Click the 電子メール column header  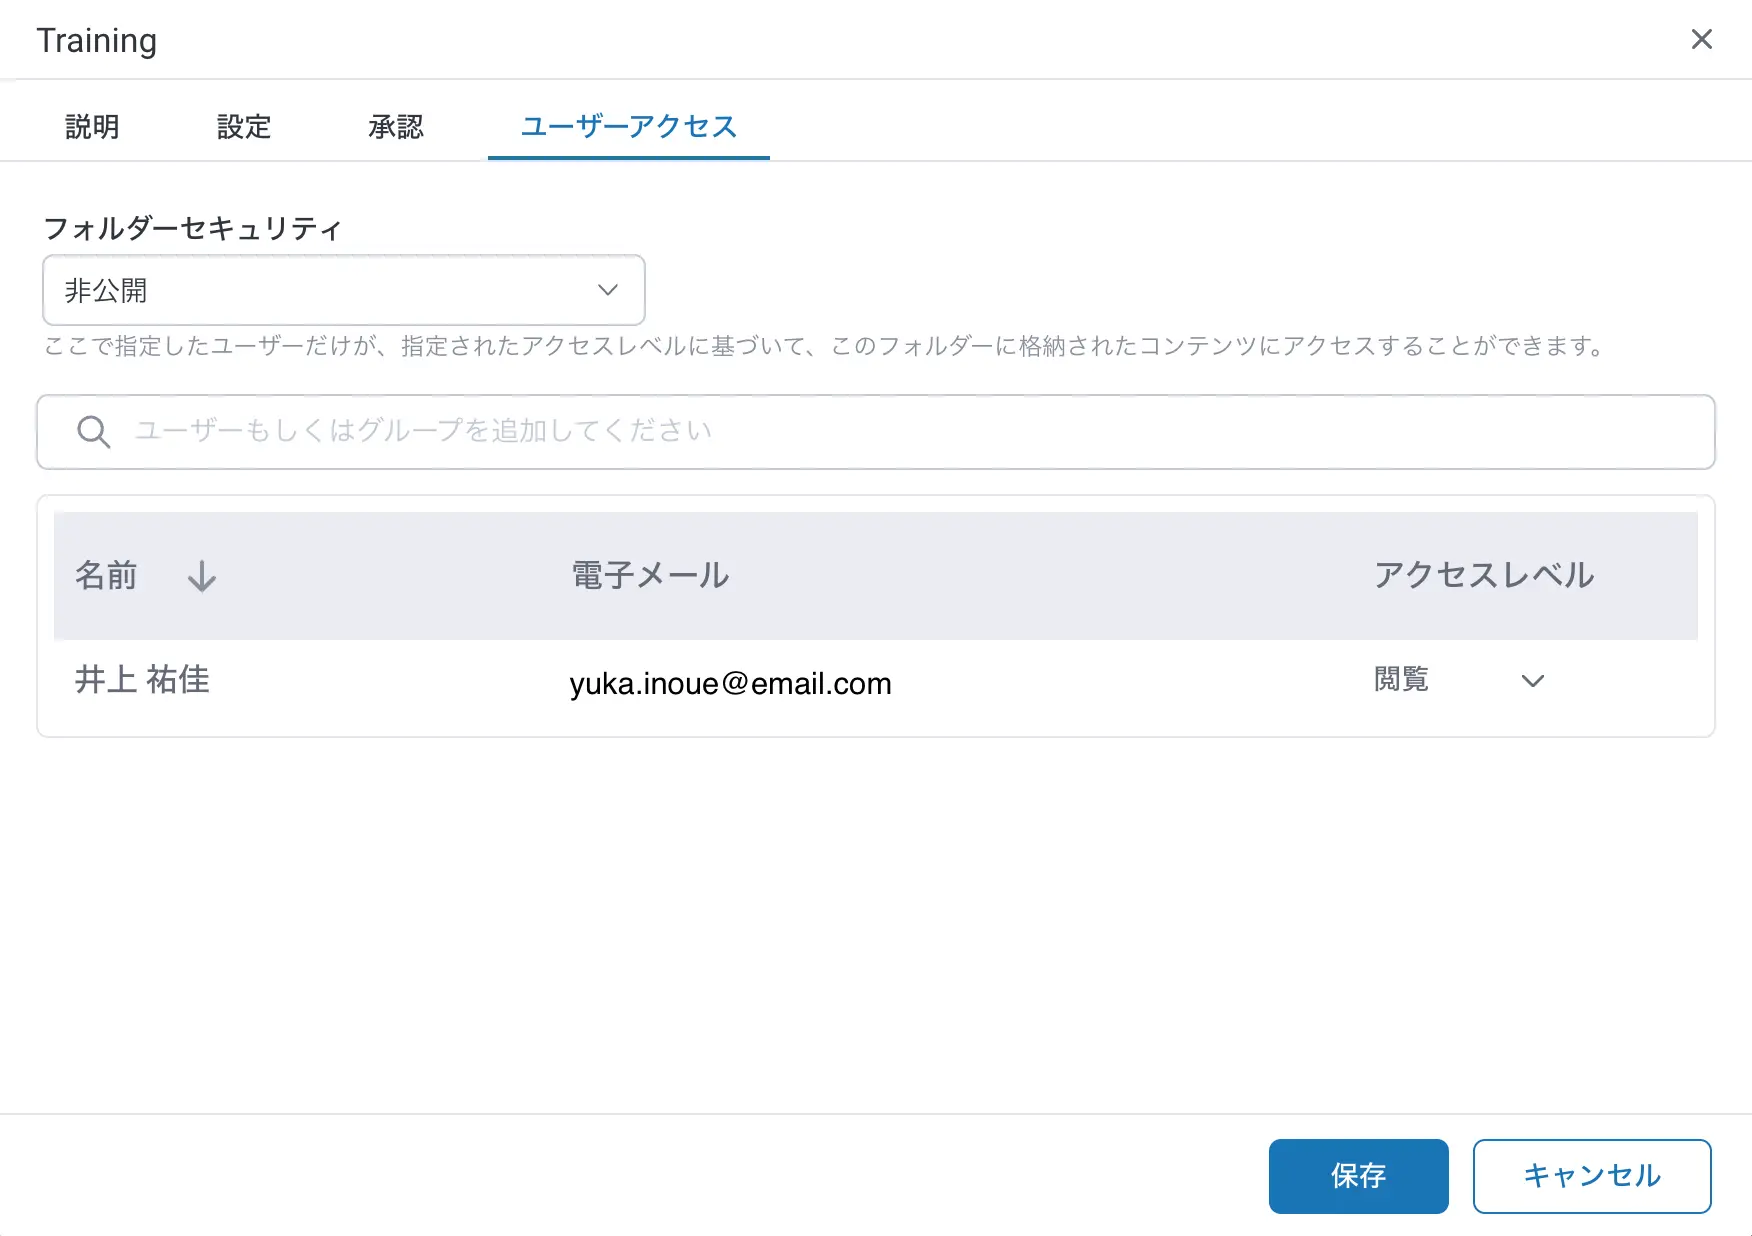[x=650, y=576]
